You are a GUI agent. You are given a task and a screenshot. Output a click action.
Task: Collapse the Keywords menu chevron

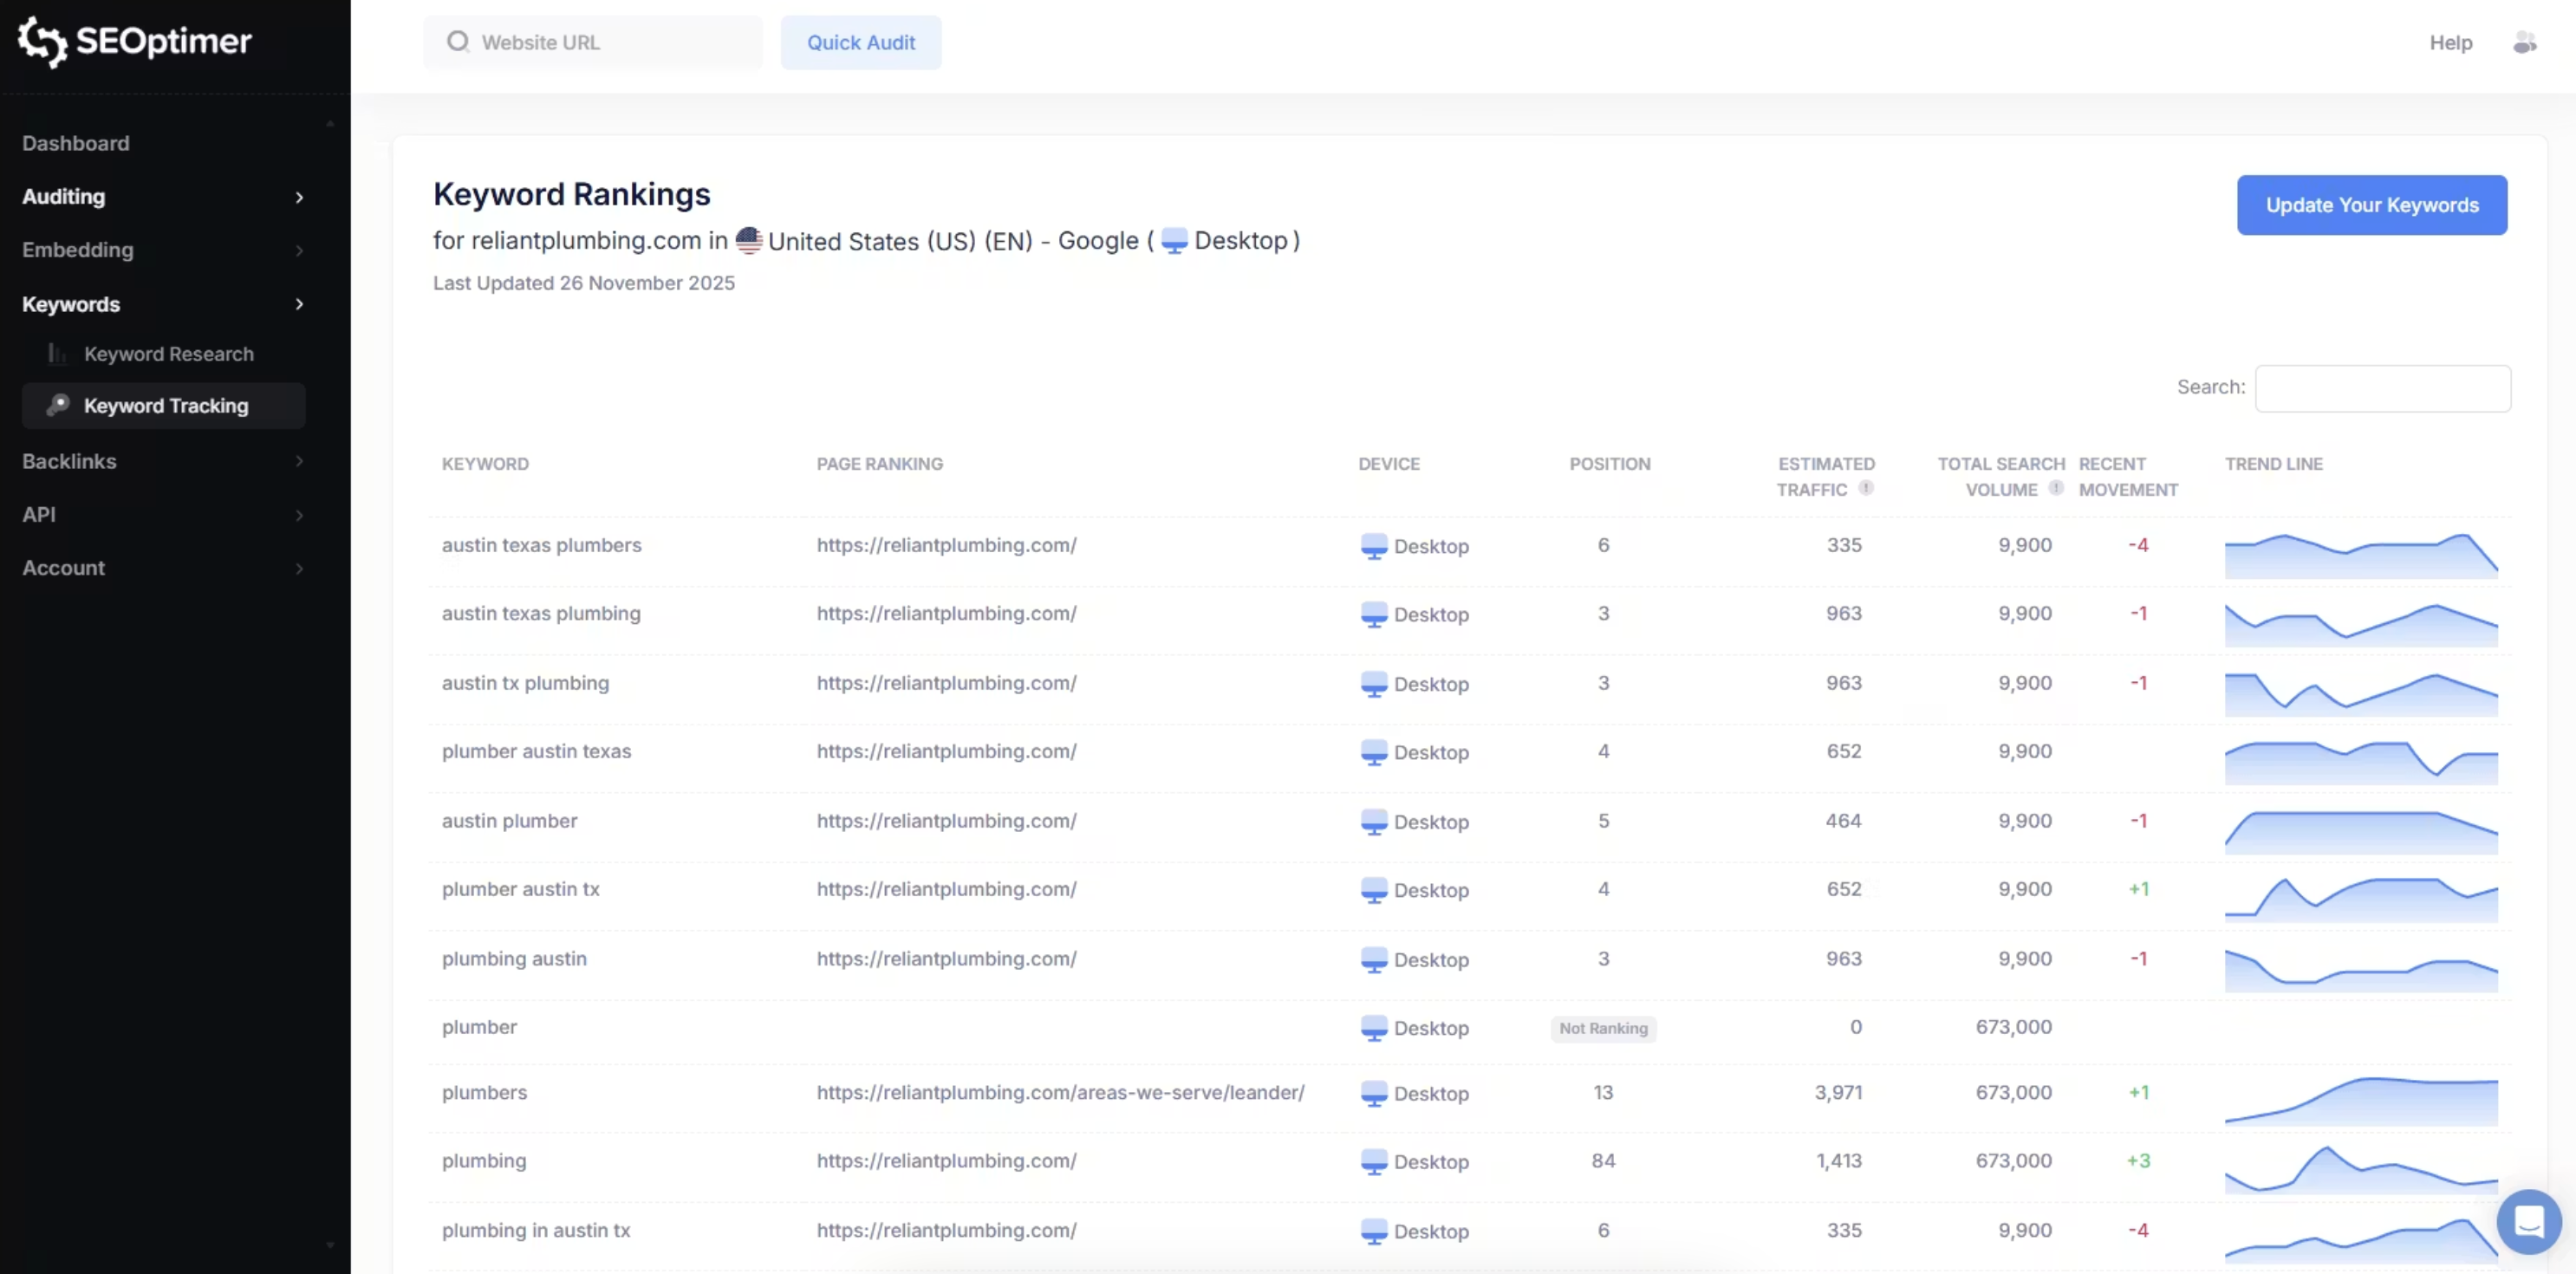click(299, 304)
